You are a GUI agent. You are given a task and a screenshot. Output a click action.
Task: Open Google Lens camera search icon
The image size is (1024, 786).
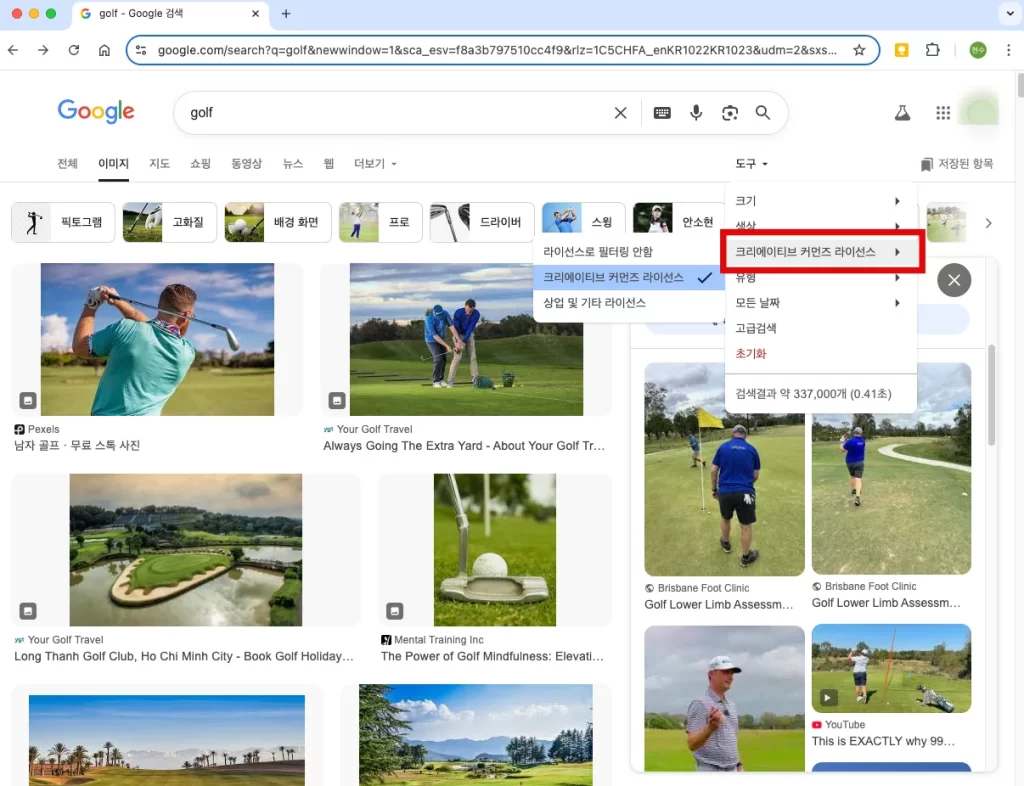tap(729, 113)
